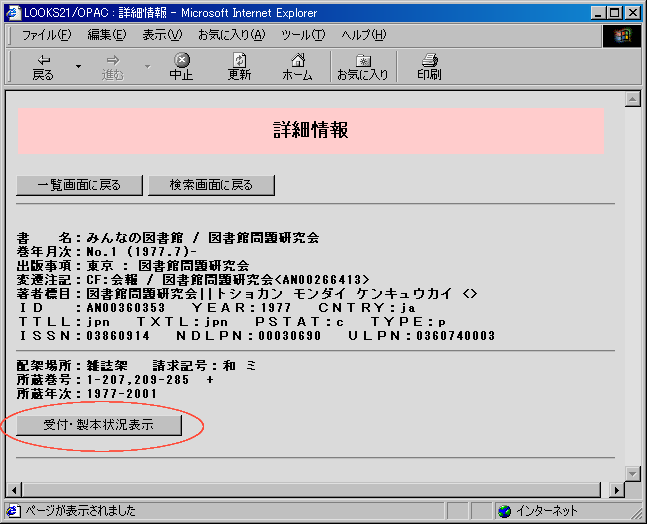Open the Back history dropdown arrow

click(x=78, y=67)
